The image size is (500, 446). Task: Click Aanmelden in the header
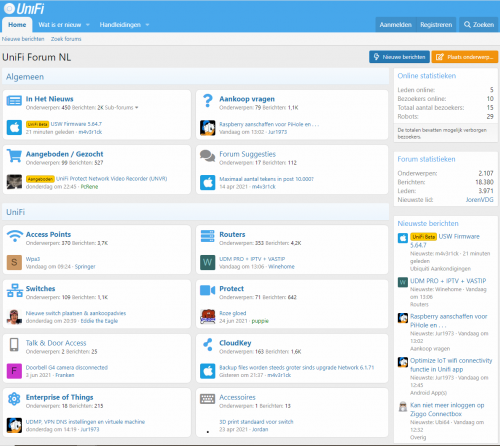click(x=396, y=25)
